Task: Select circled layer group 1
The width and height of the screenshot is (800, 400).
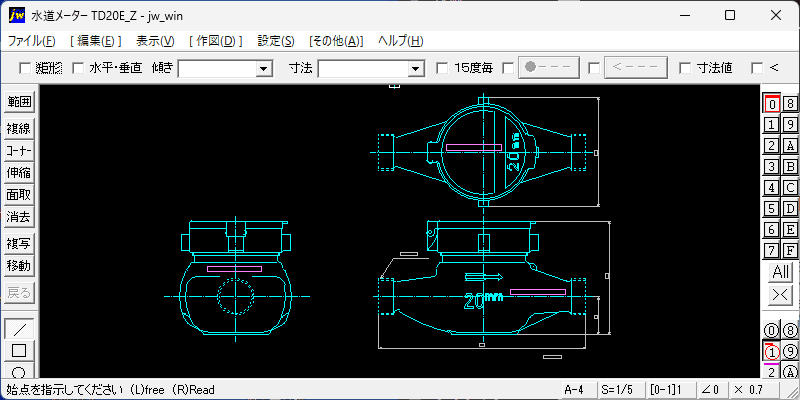Action: point(771,352)
